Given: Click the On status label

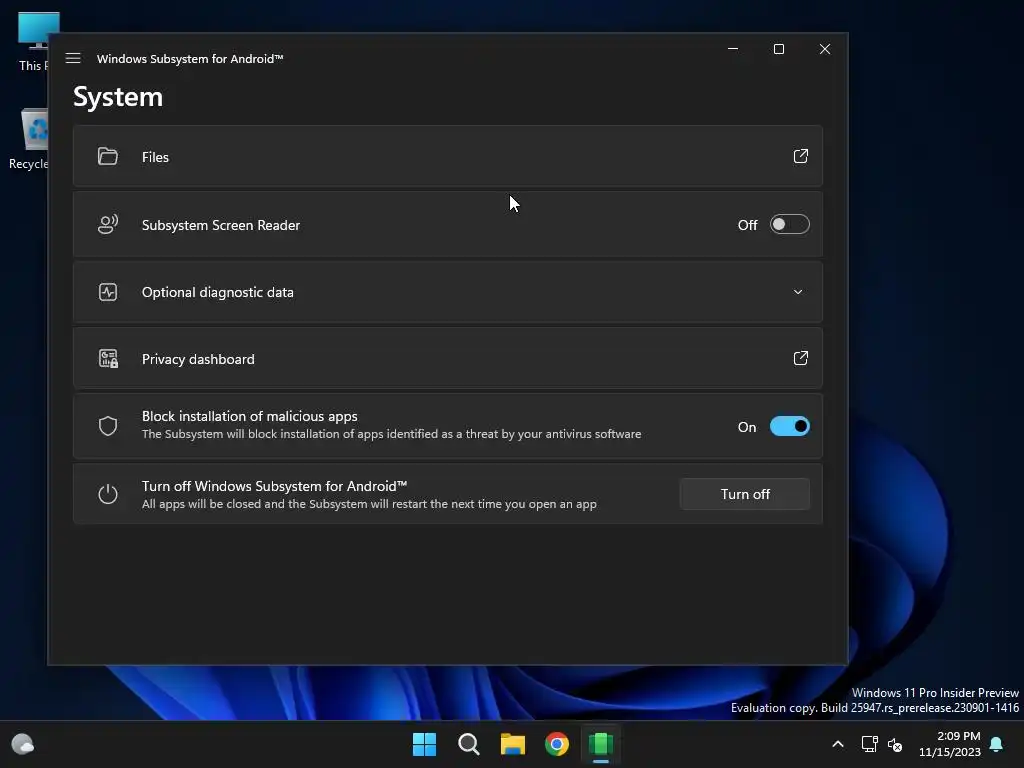Looking at the screenshot, I should click(747, 427).
